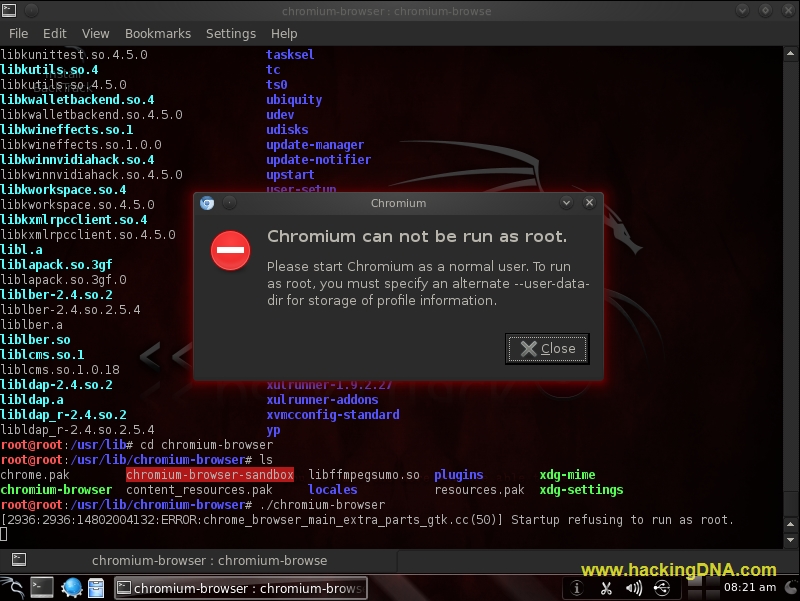
Task: Click the 08:21 am panel clock
Action: pos(749,587)
